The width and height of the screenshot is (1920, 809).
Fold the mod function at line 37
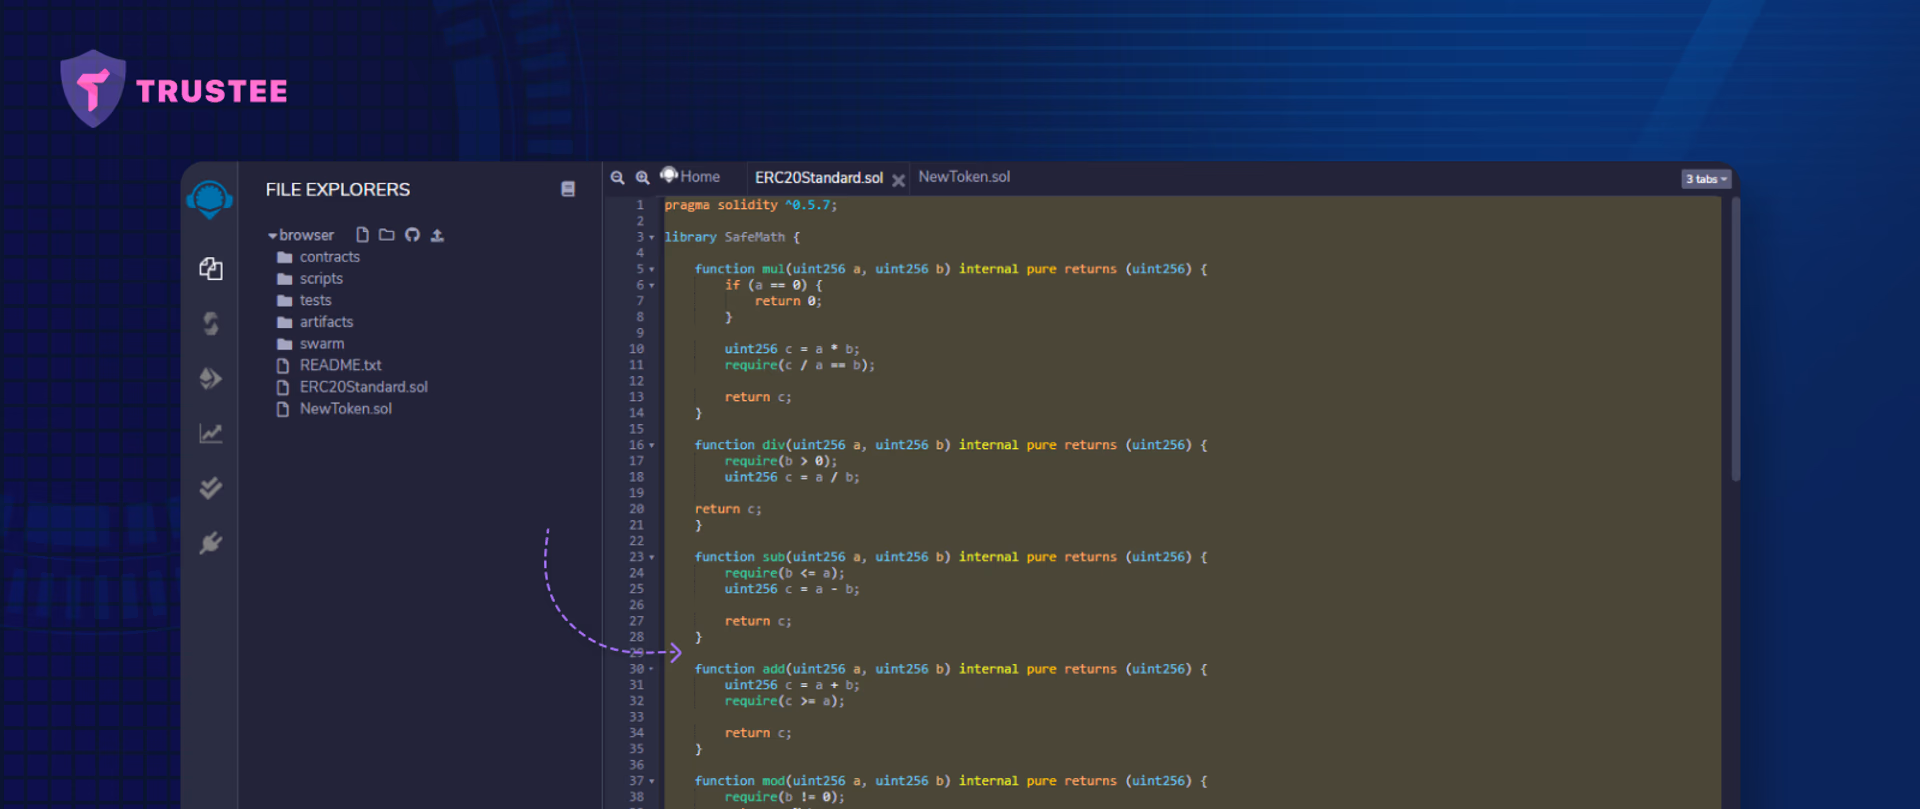coord(652,782)
